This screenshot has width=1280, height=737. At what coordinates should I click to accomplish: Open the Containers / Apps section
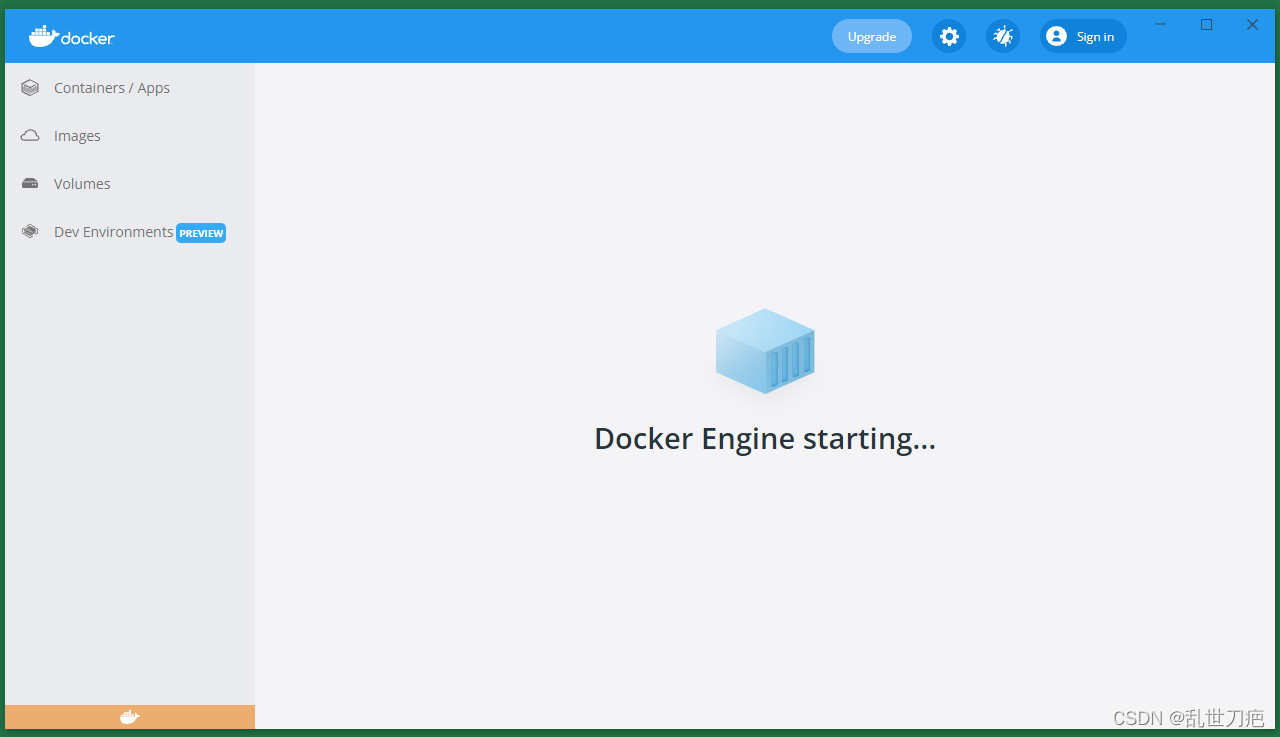click(x=130, y=88)
